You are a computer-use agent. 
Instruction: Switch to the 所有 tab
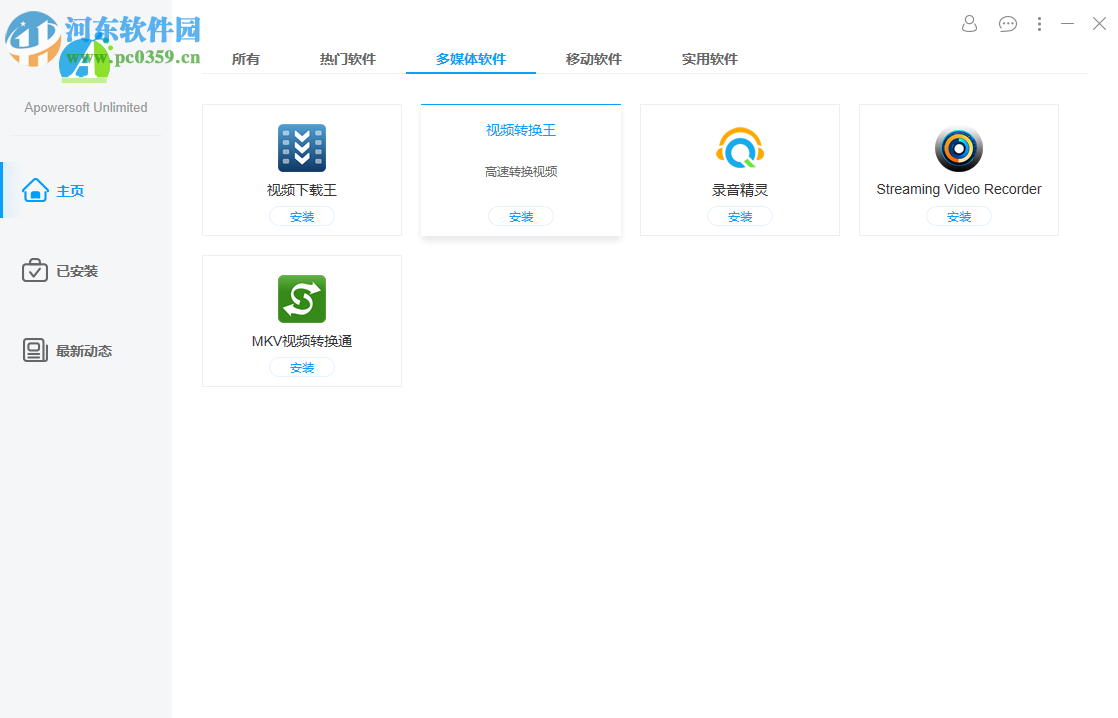(245, 59)
